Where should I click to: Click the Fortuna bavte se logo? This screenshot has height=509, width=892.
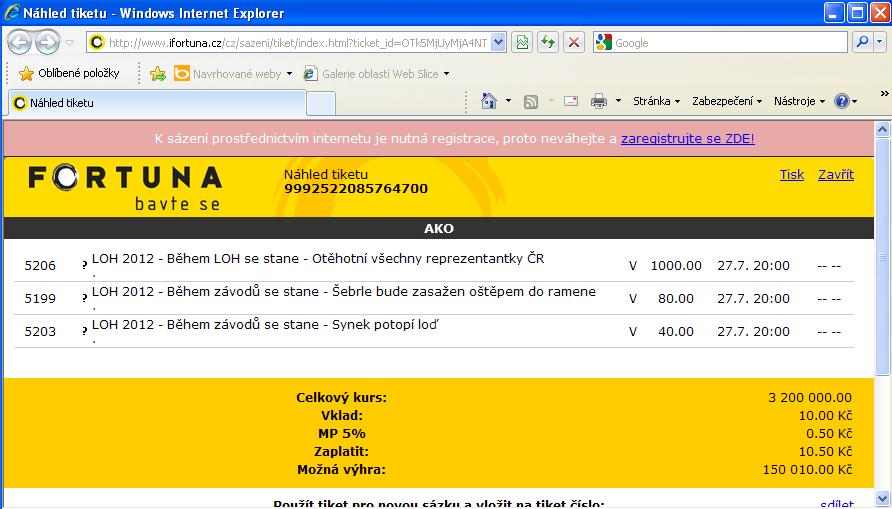(125, 187)
